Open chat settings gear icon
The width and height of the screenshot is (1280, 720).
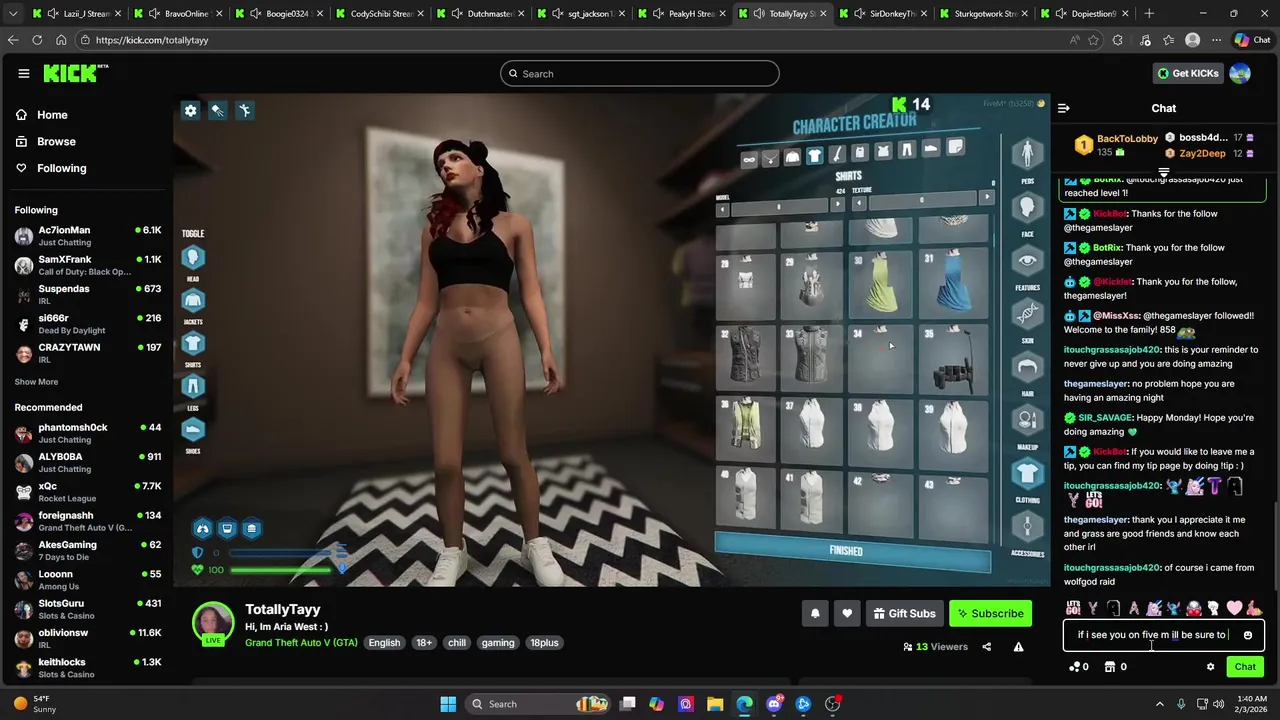click(x=1210, y=667)
